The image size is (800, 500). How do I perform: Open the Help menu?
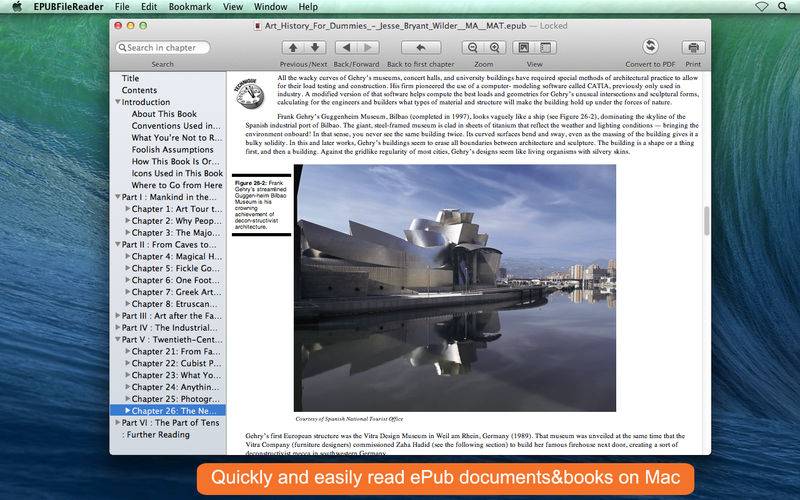[308, 7]
